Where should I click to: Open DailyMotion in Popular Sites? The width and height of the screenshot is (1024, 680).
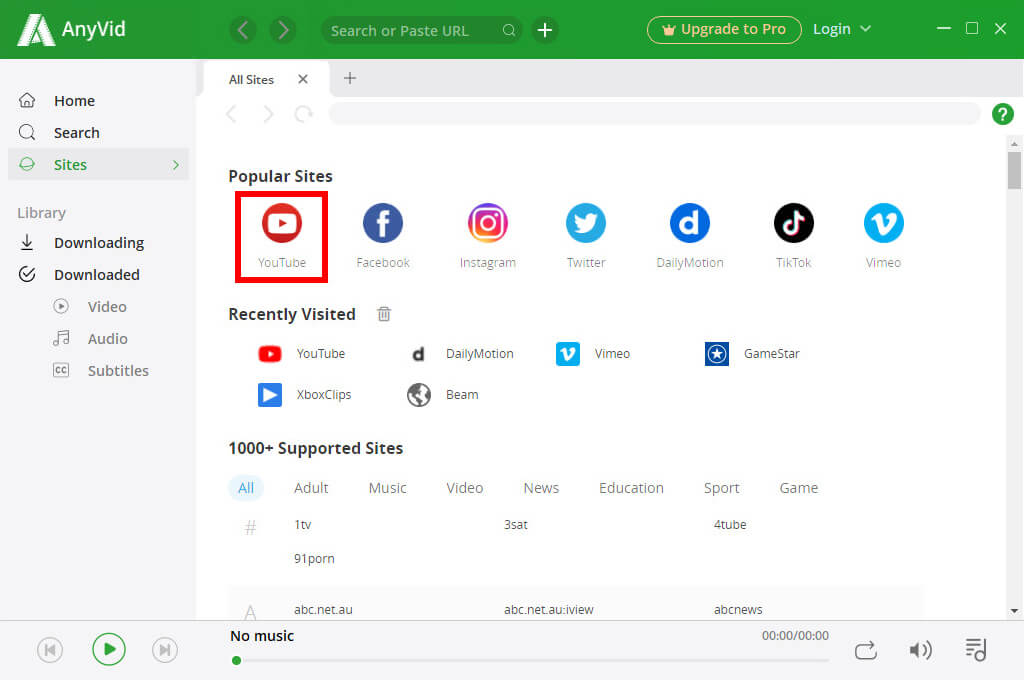[x=690, y=236]
